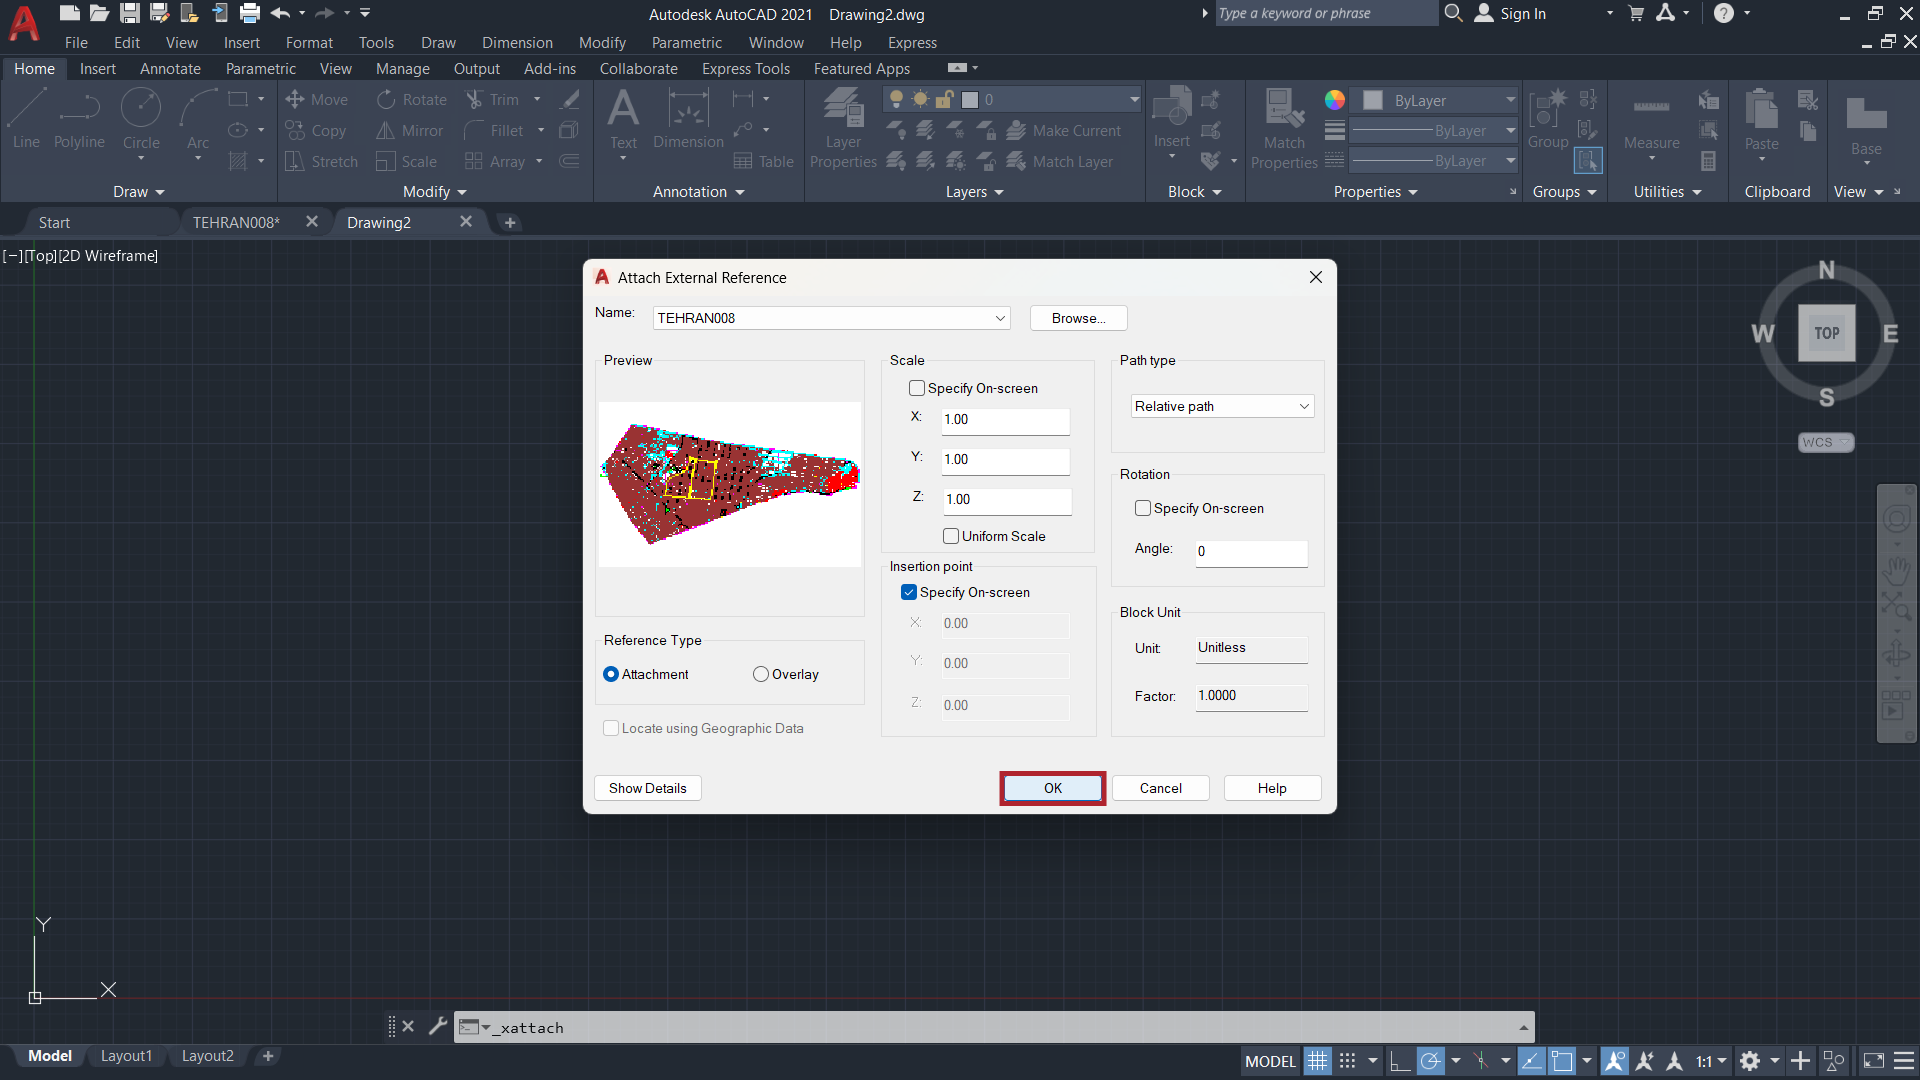Switch to the TEHRAN008 drawing tab

click(233, 222)
